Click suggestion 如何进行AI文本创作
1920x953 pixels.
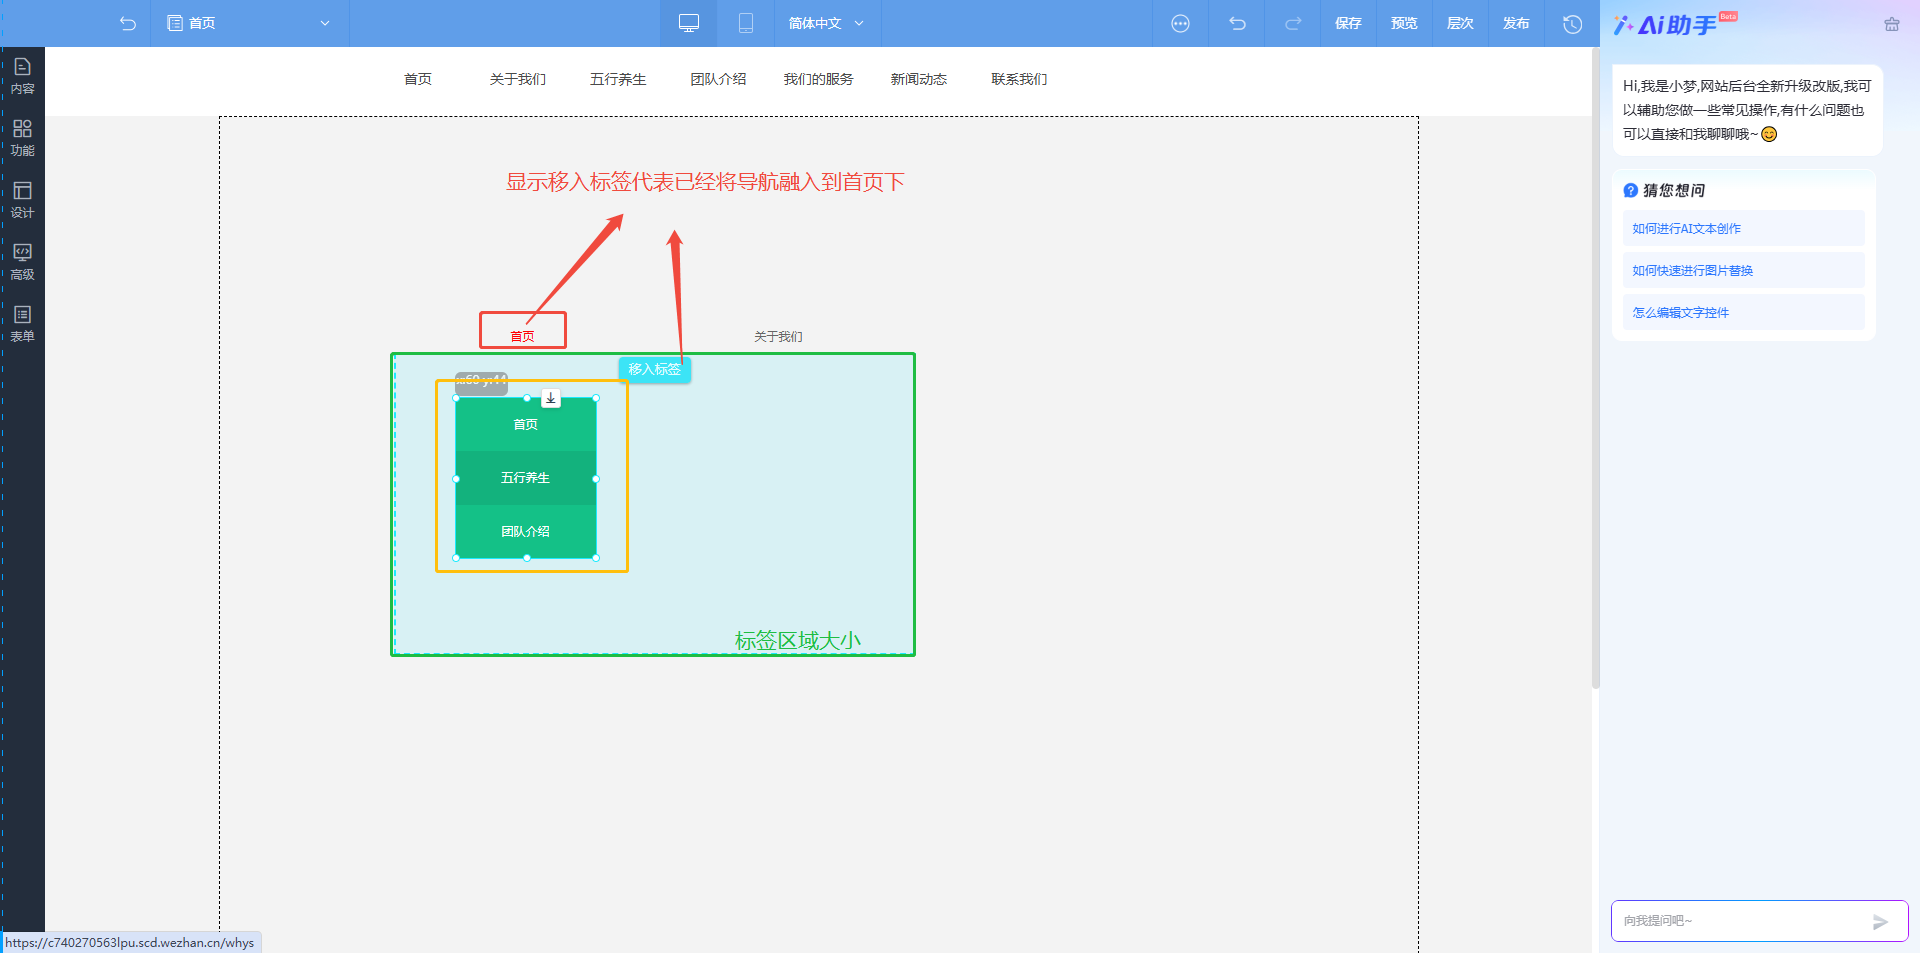pyautogui.click(x=1743, y=228)
